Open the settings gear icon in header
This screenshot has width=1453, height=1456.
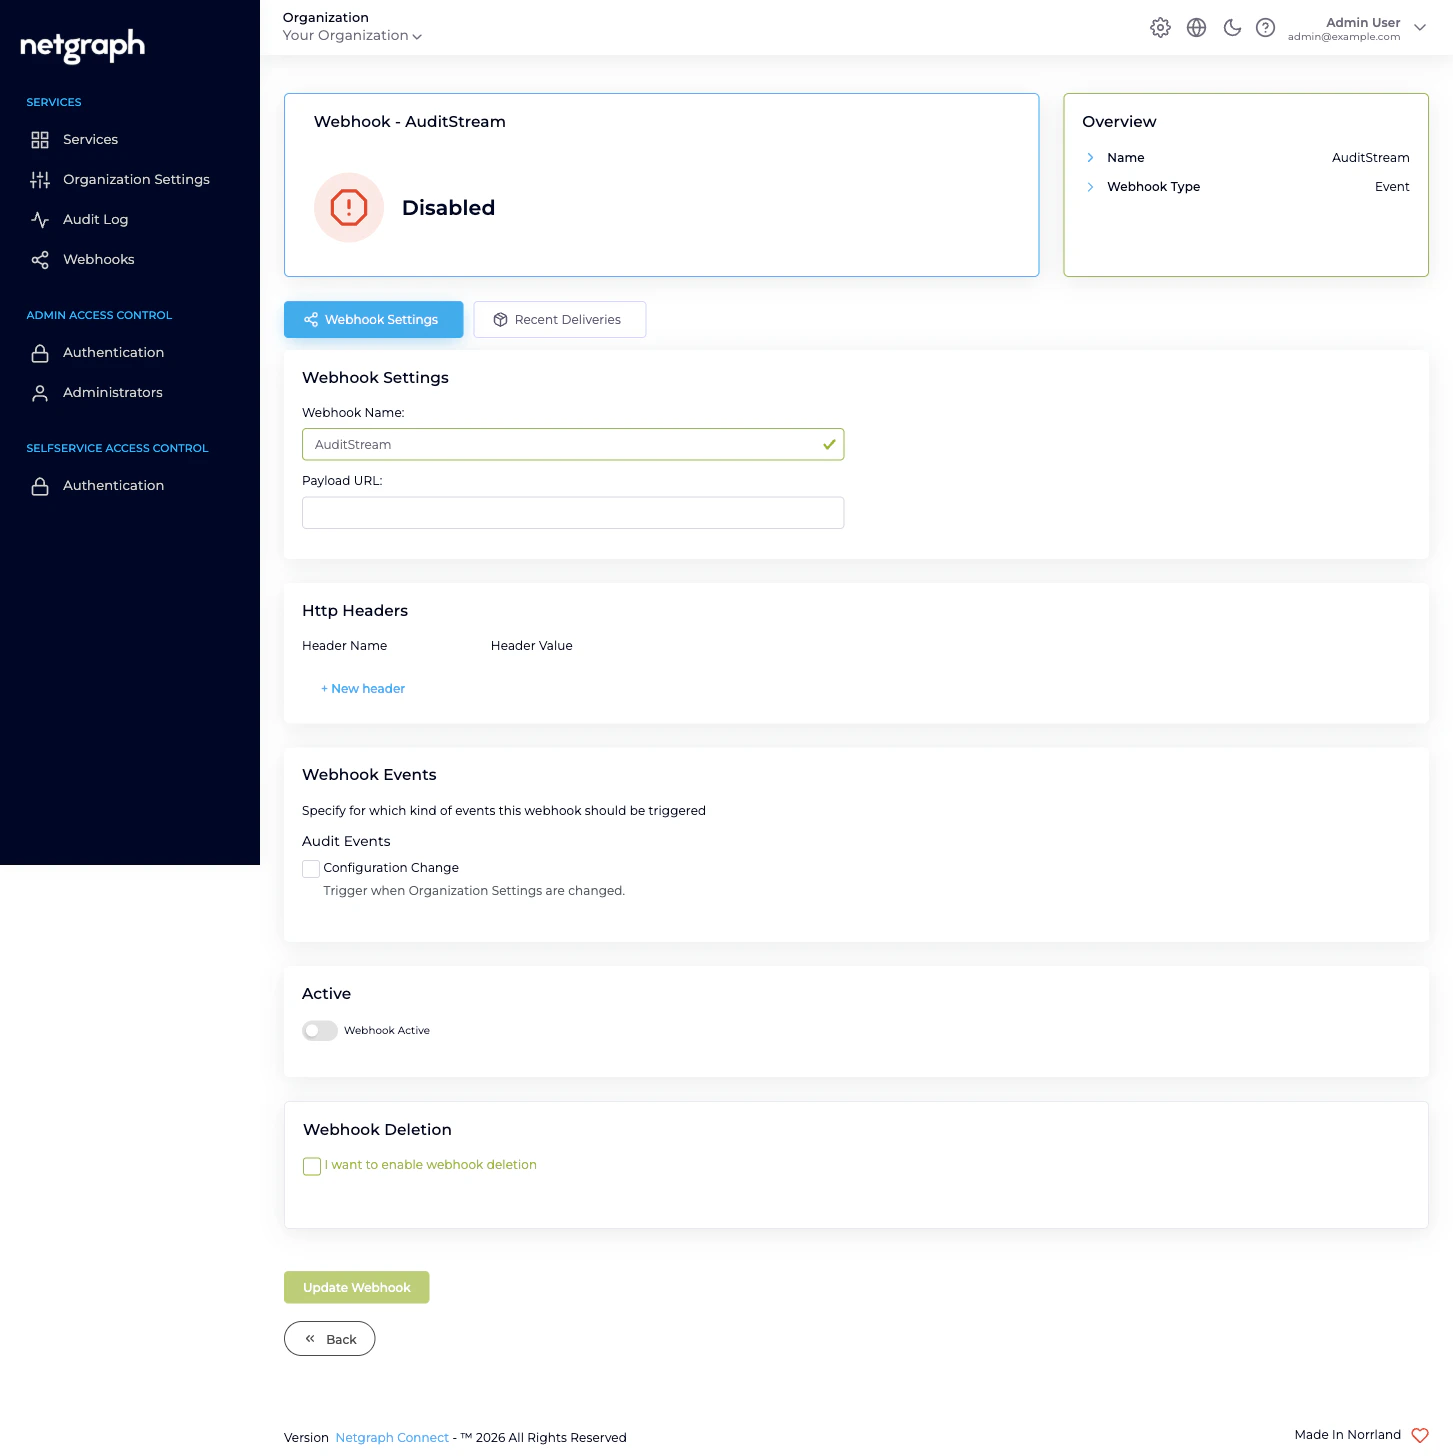[1160, 27]
